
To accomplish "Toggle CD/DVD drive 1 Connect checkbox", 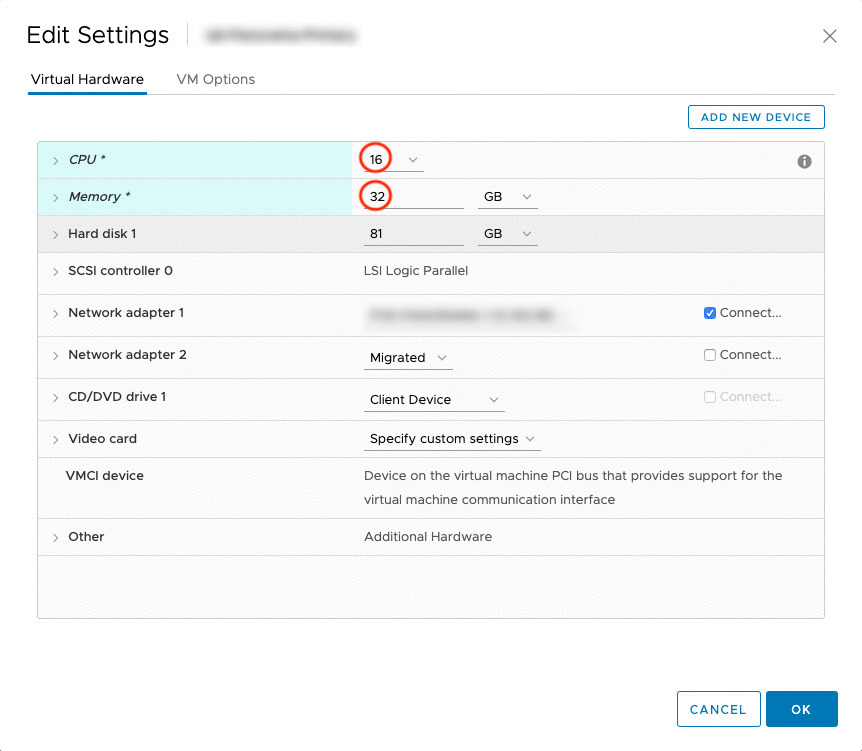I will [710, 397].
